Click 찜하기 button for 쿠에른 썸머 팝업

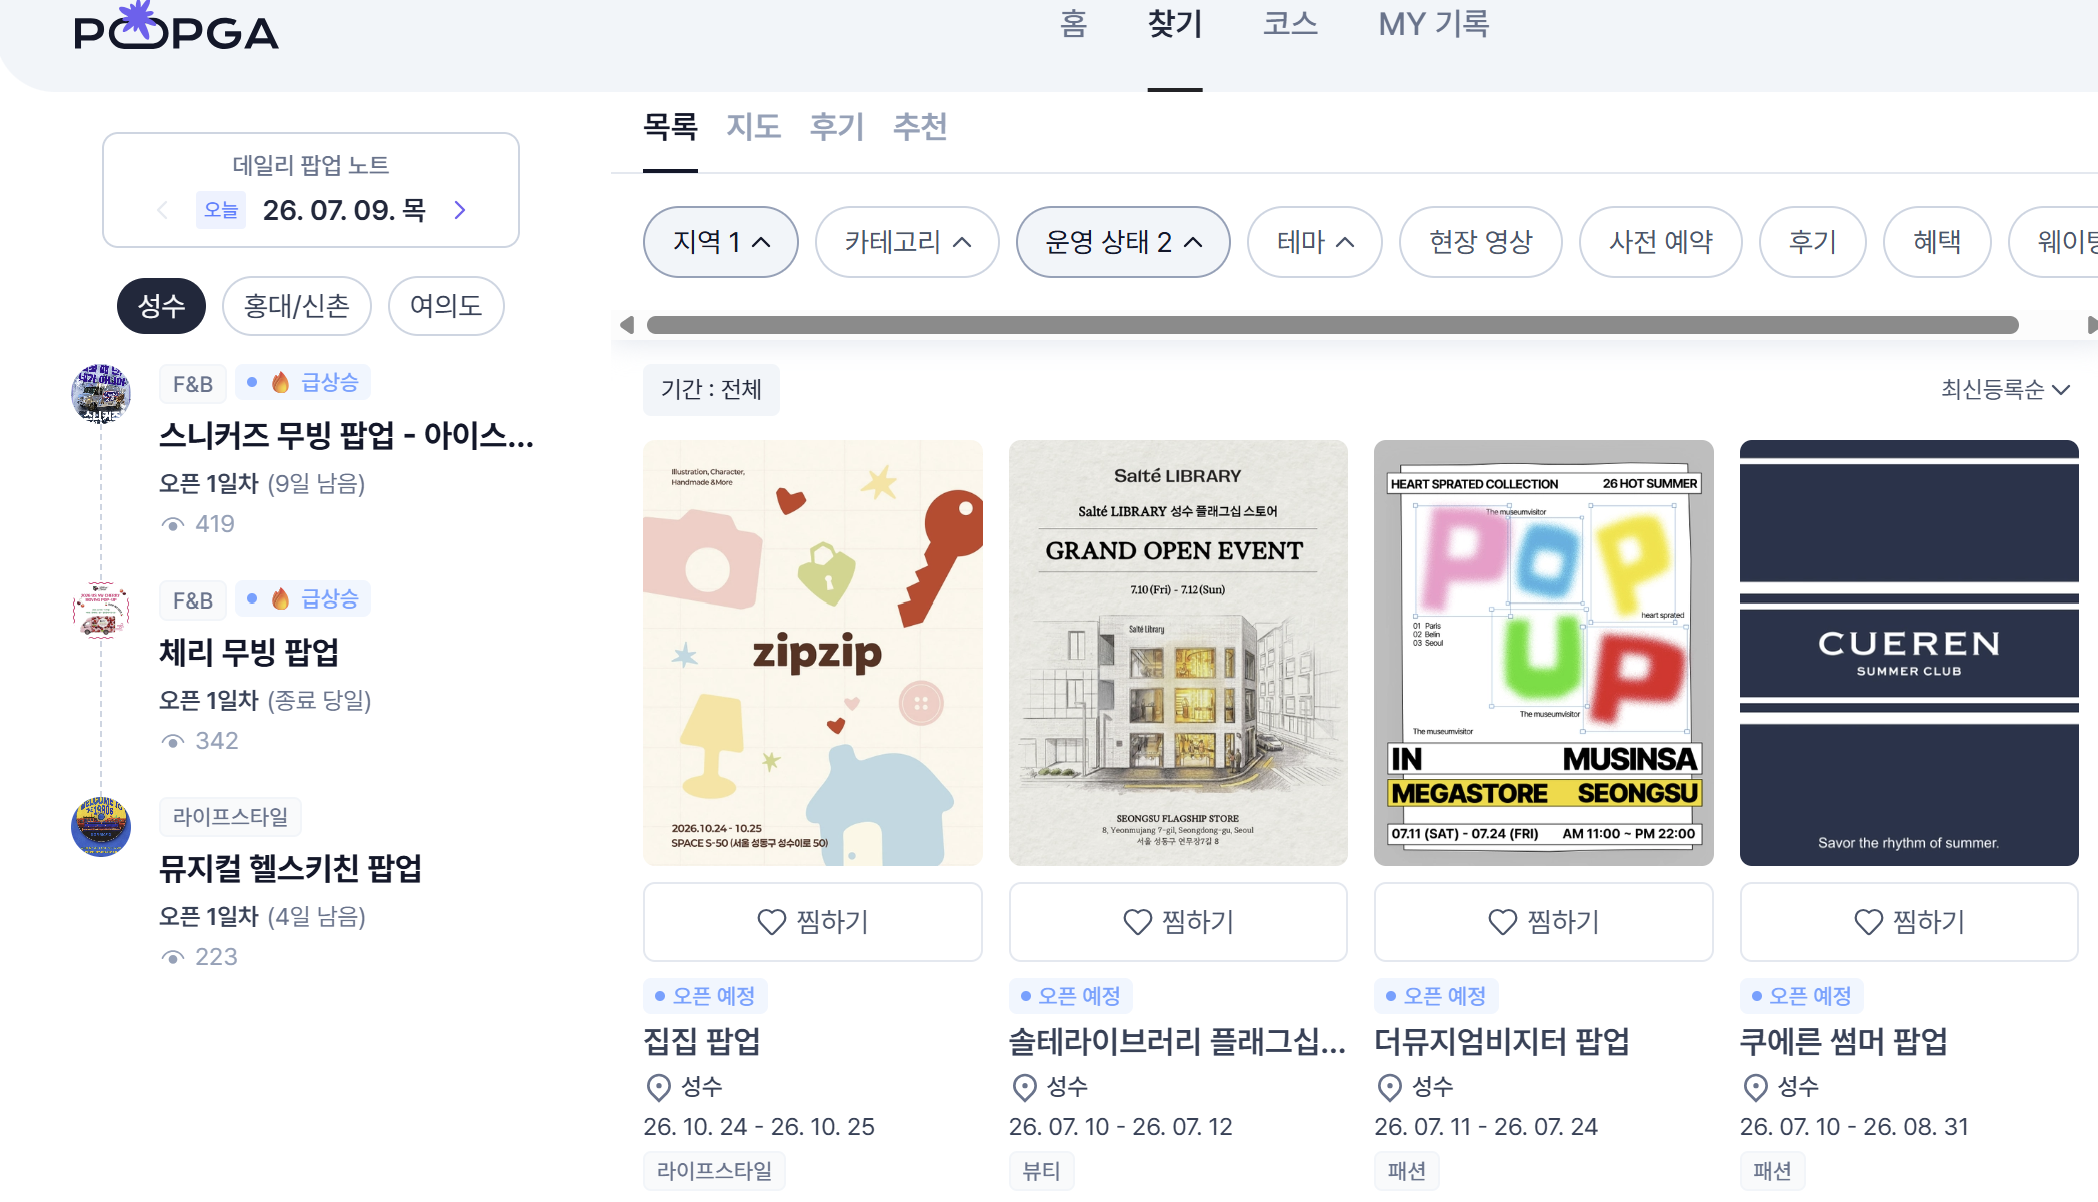[x=1909, y=922]
